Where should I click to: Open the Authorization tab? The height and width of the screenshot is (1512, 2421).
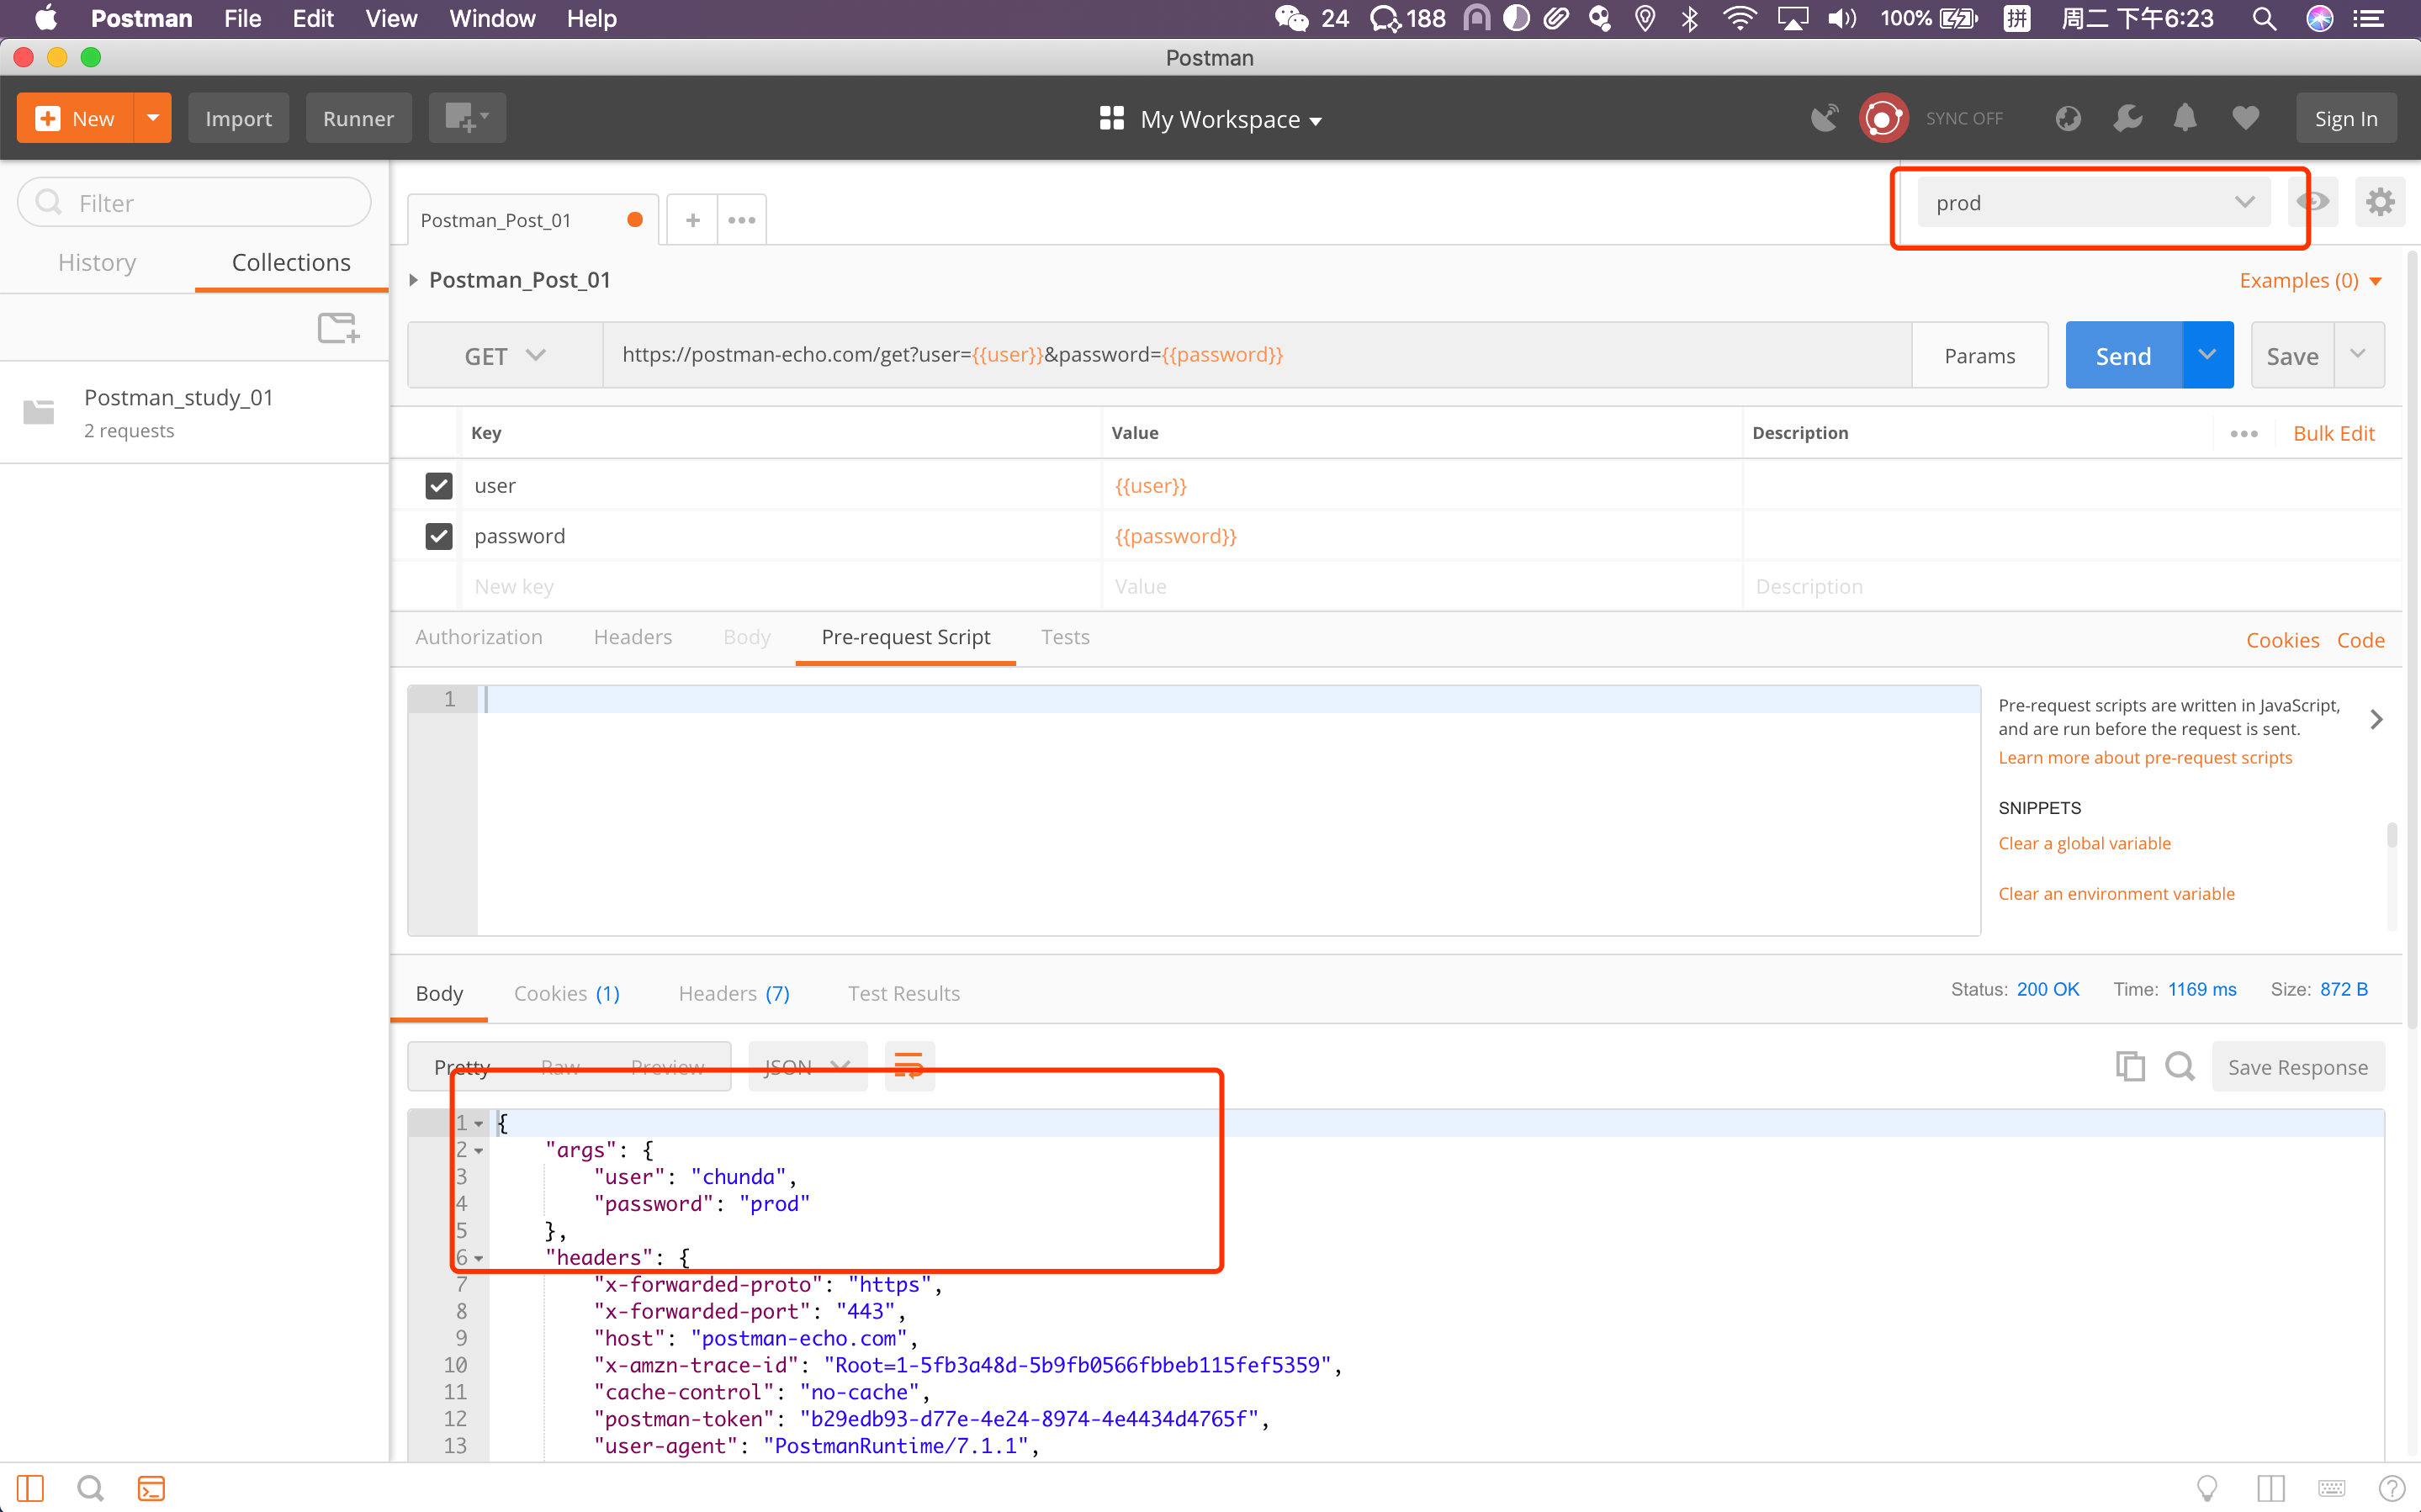coord(479,637)
